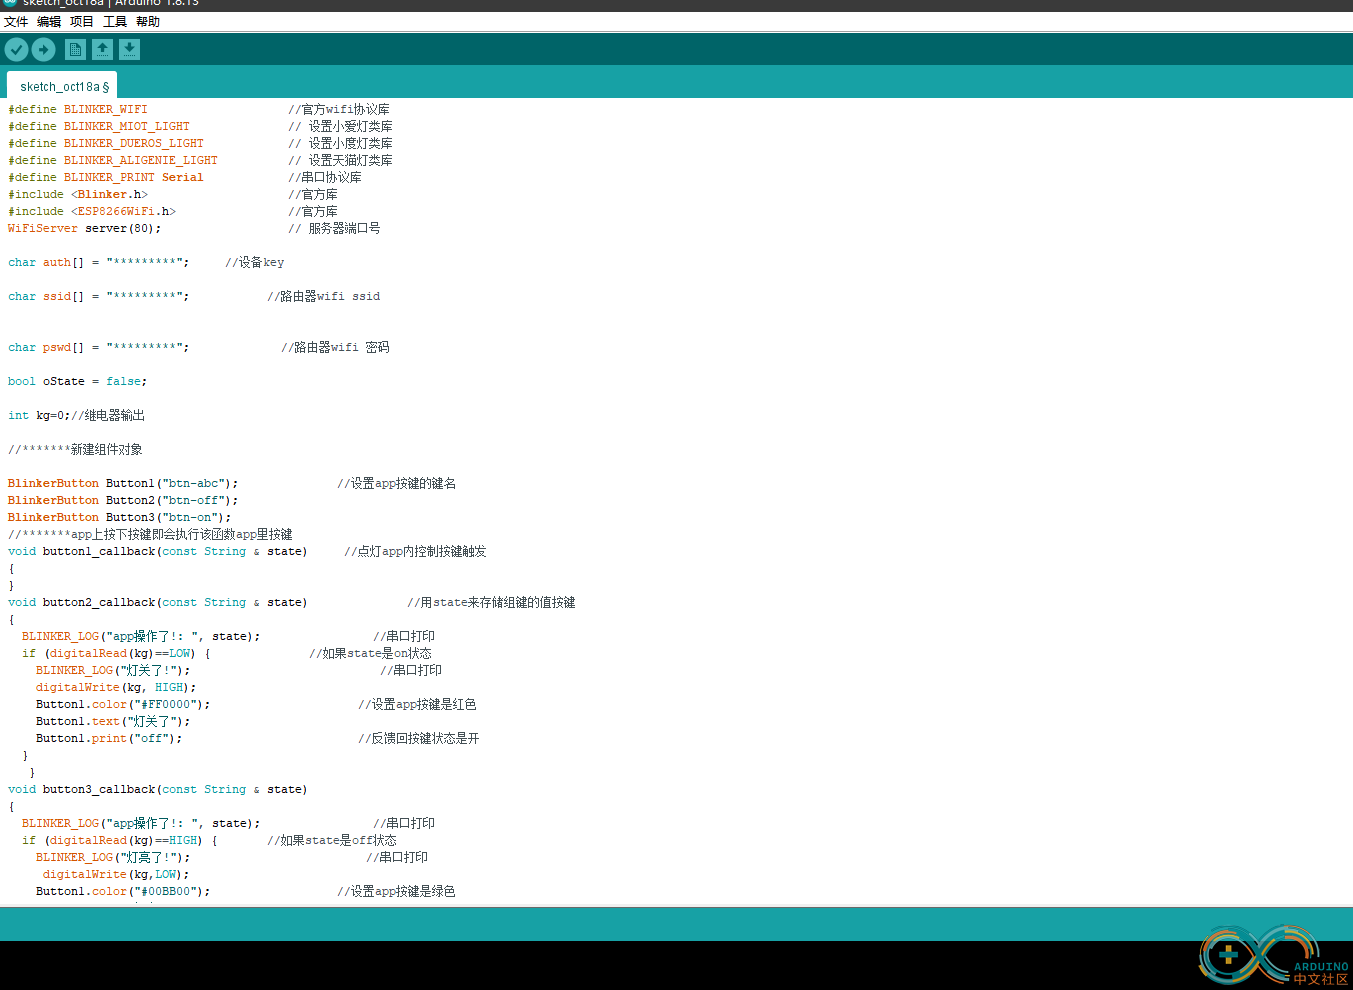Click the '//官方wifi协议库' comment
The image size is (1353, 990).
pos(339,110)
